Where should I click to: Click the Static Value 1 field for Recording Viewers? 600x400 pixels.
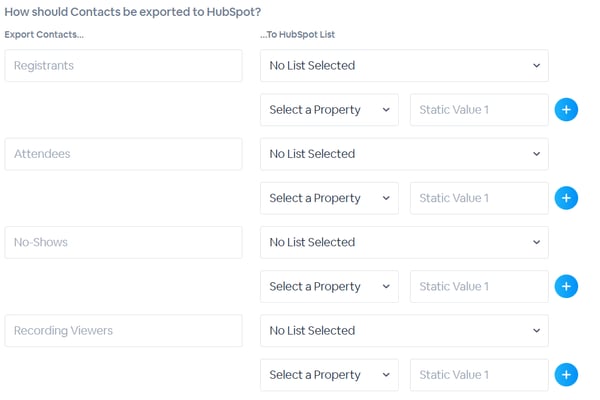pyautogui.click(x=479, y=375)
